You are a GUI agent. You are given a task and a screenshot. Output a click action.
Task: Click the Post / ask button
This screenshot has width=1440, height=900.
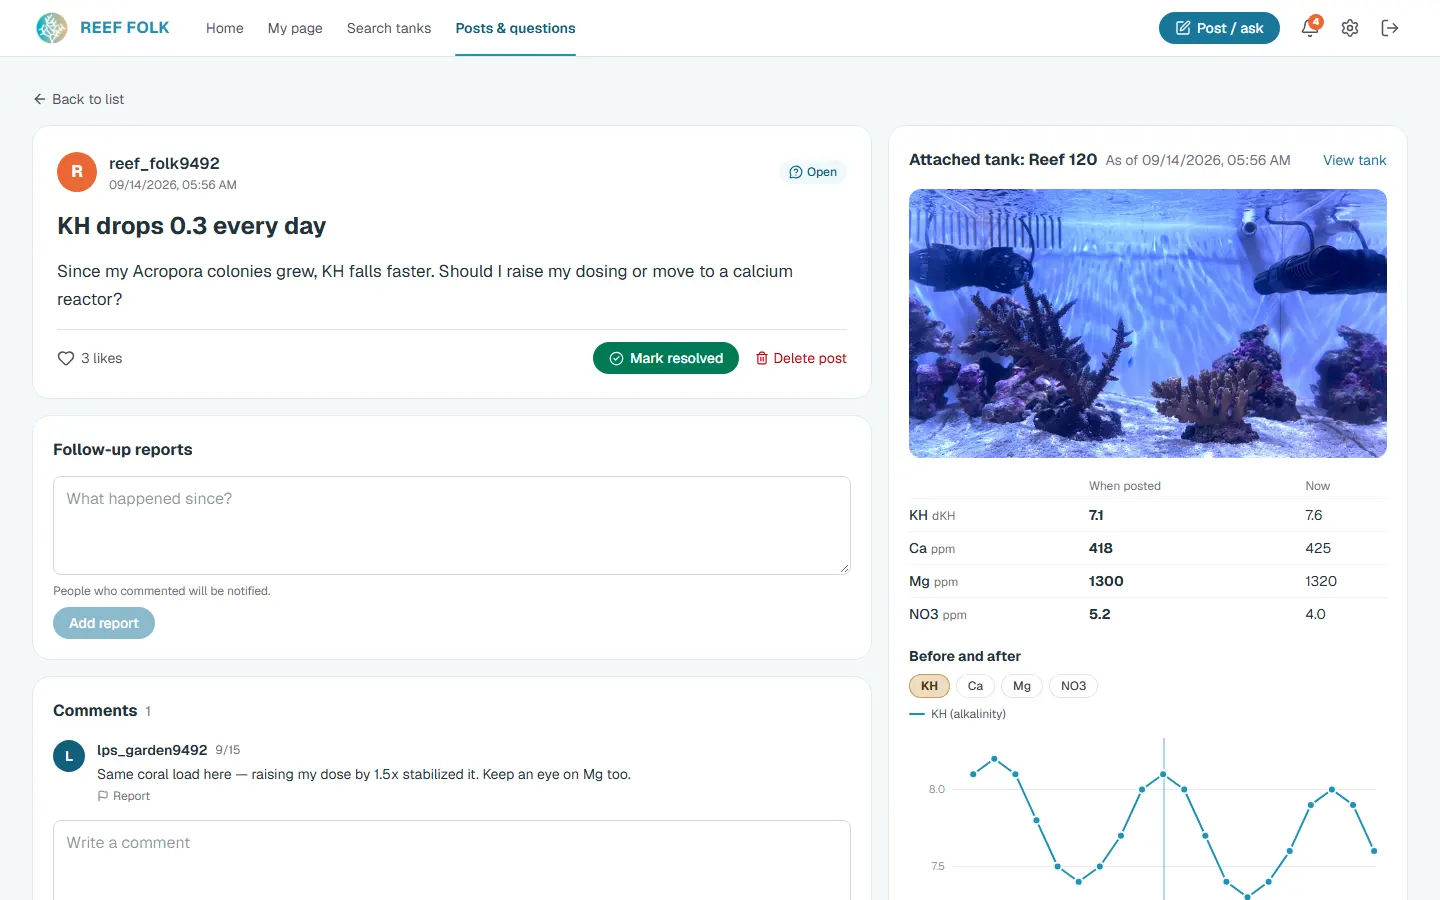[1219, 28]
